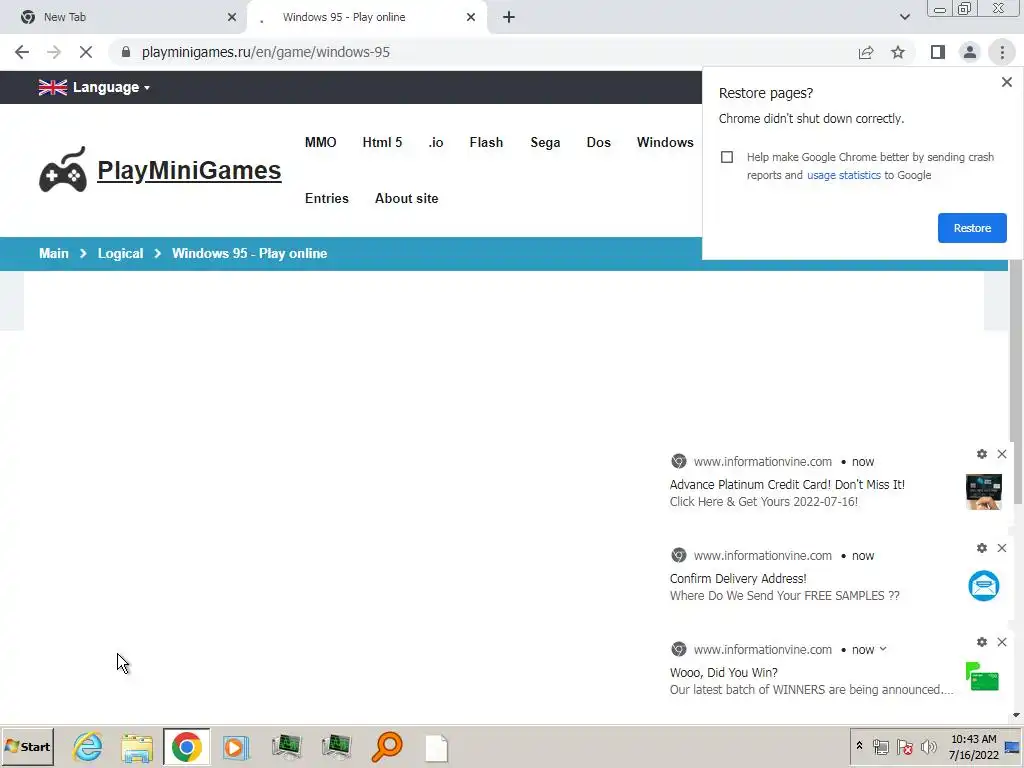Click the Action Center flag tray icon
1024x768 pixels.
(x=904, y=746)
